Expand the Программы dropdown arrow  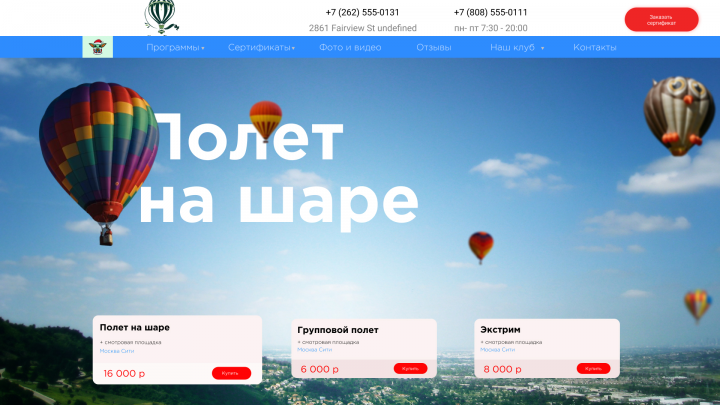point(202,48)
